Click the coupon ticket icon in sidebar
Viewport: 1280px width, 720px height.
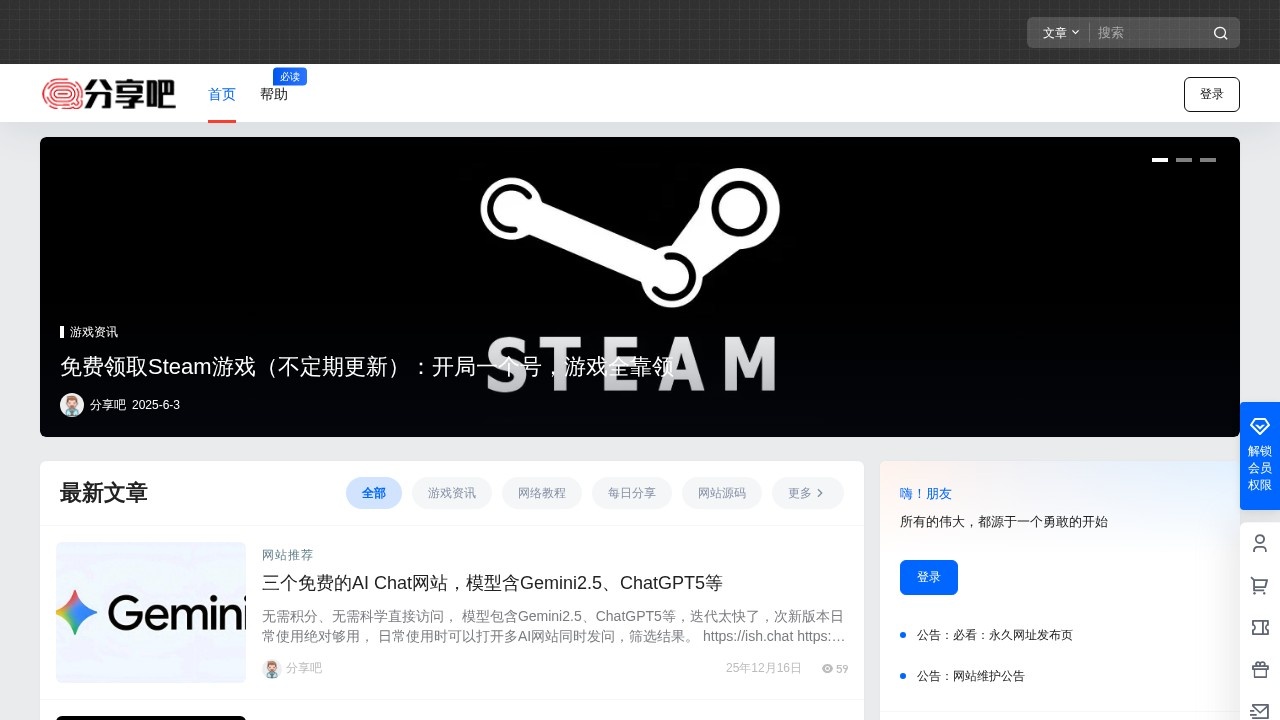coord(1259,627)
